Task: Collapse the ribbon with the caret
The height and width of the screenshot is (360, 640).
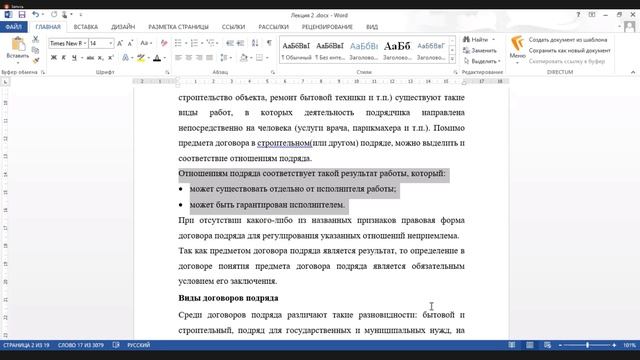Action: pos(633,72)
